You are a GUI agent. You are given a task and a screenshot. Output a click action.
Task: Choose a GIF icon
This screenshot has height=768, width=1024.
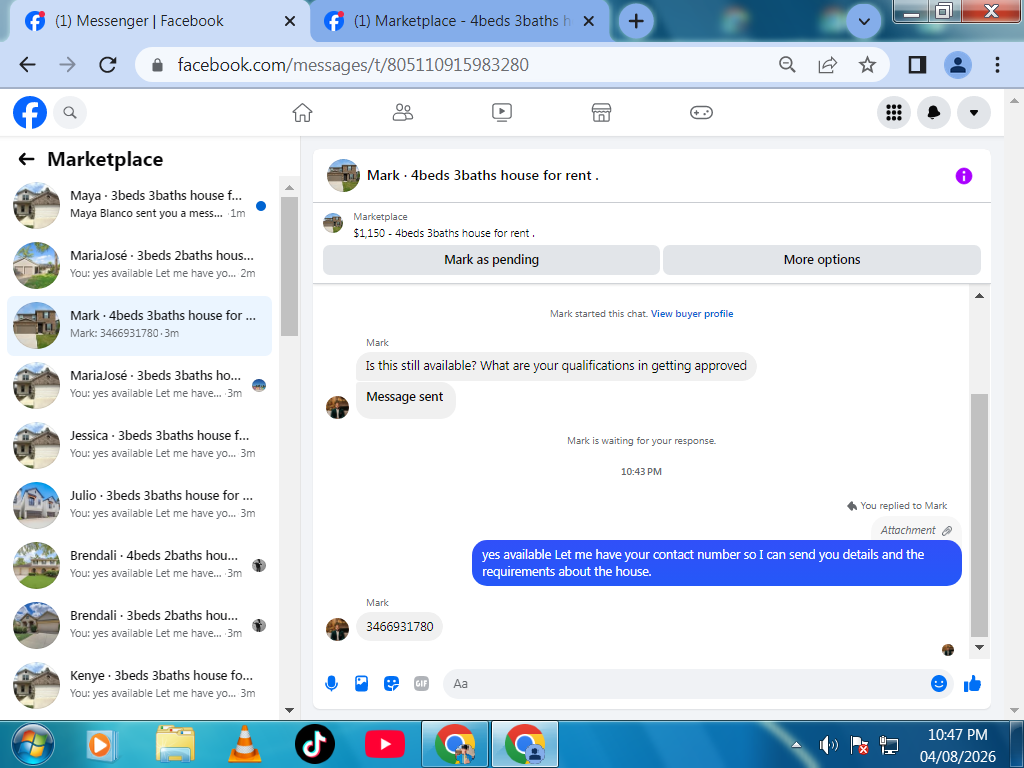421,684
